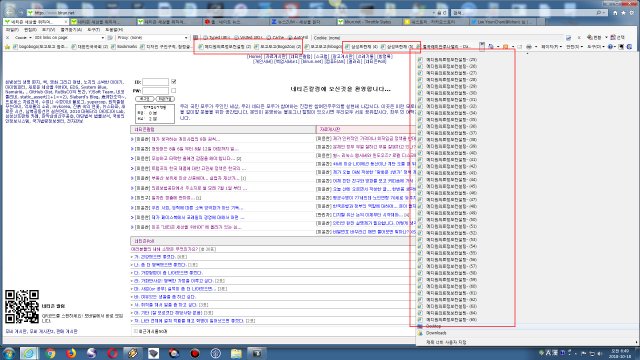The width and height of the screenshot is (640, 360).
Task: Click the Add to favorites star icon
Action: click(x=7, y=47)
